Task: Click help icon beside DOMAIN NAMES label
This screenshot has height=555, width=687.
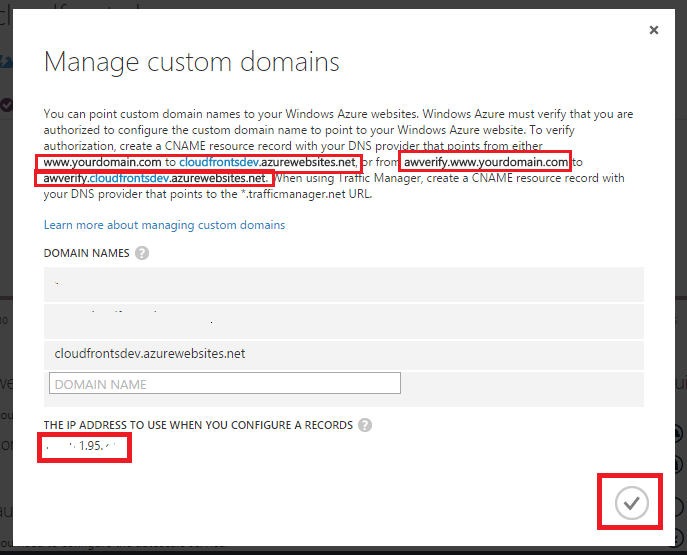Action: [142, 253]
